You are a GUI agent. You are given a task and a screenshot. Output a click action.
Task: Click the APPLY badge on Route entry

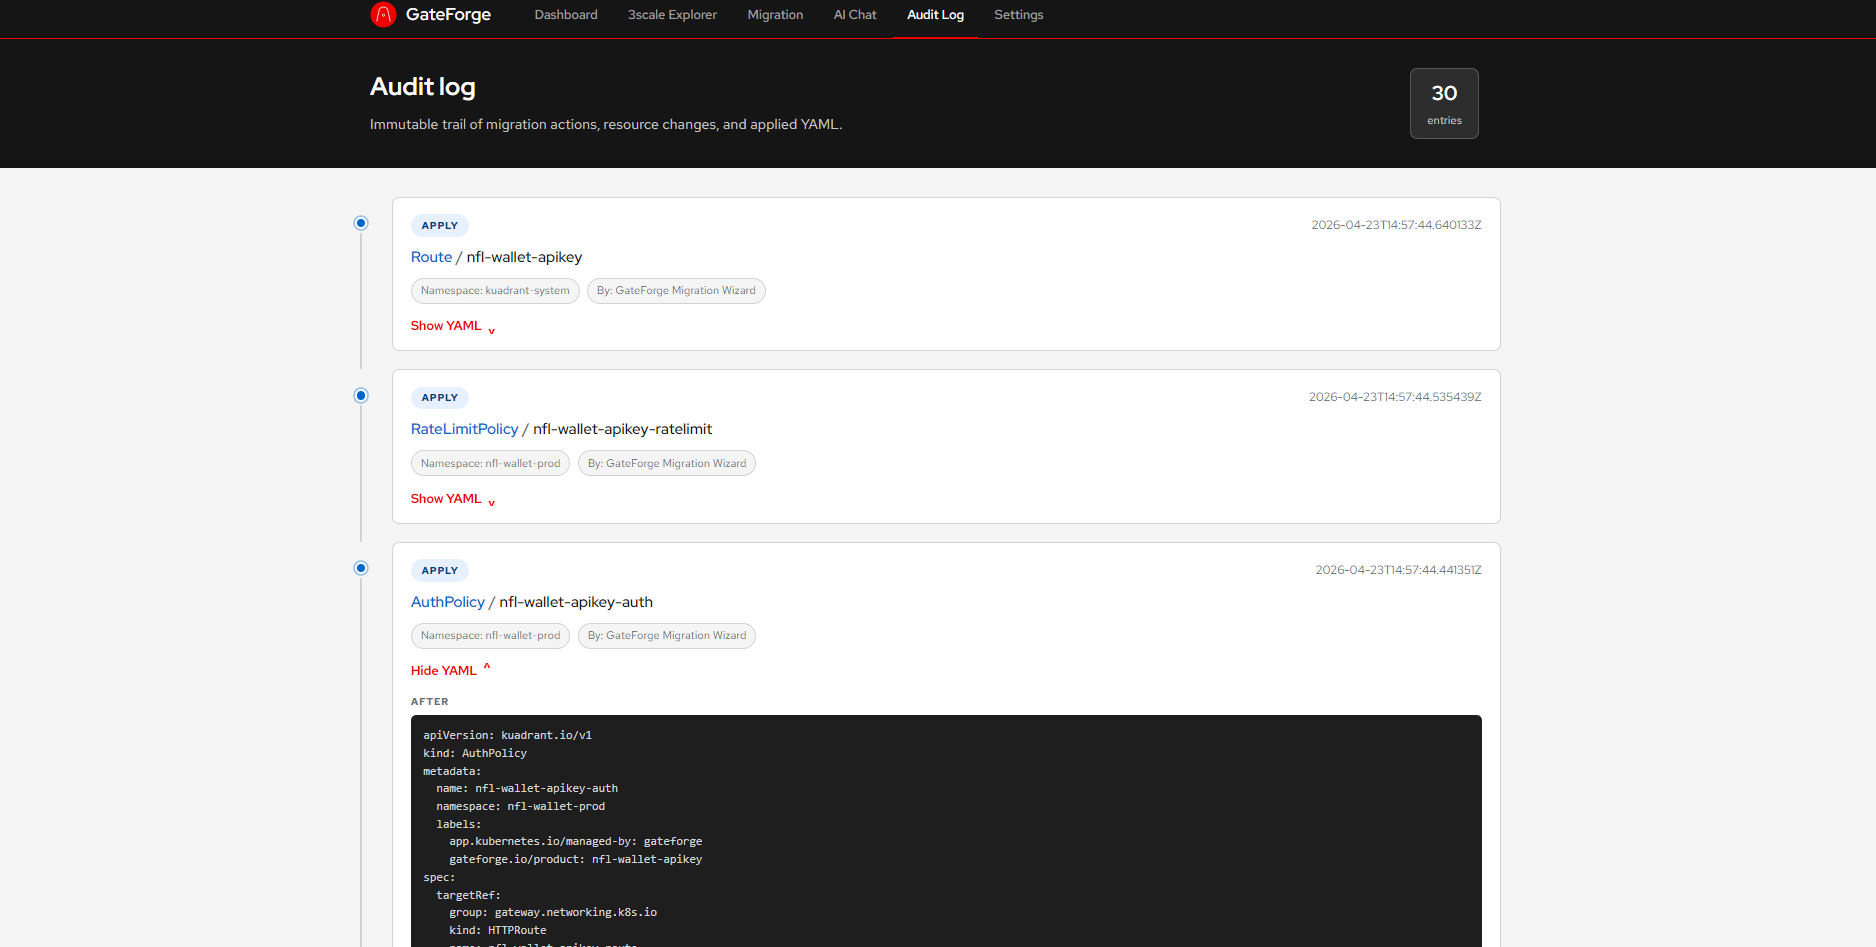click(440, 226)
